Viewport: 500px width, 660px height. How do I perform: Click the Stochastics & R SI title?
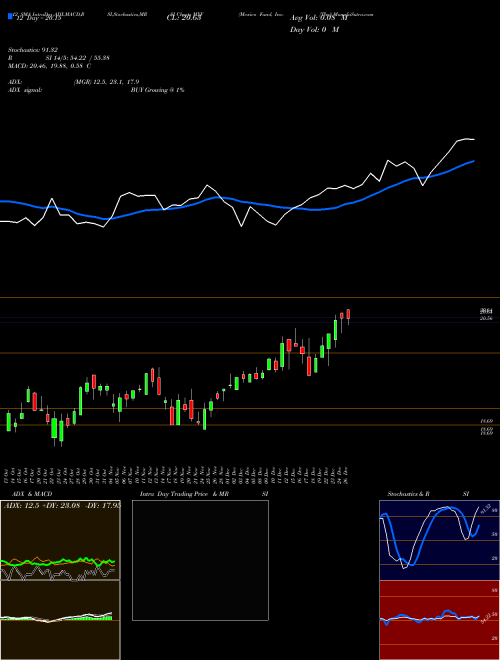(x=428, y=494)
